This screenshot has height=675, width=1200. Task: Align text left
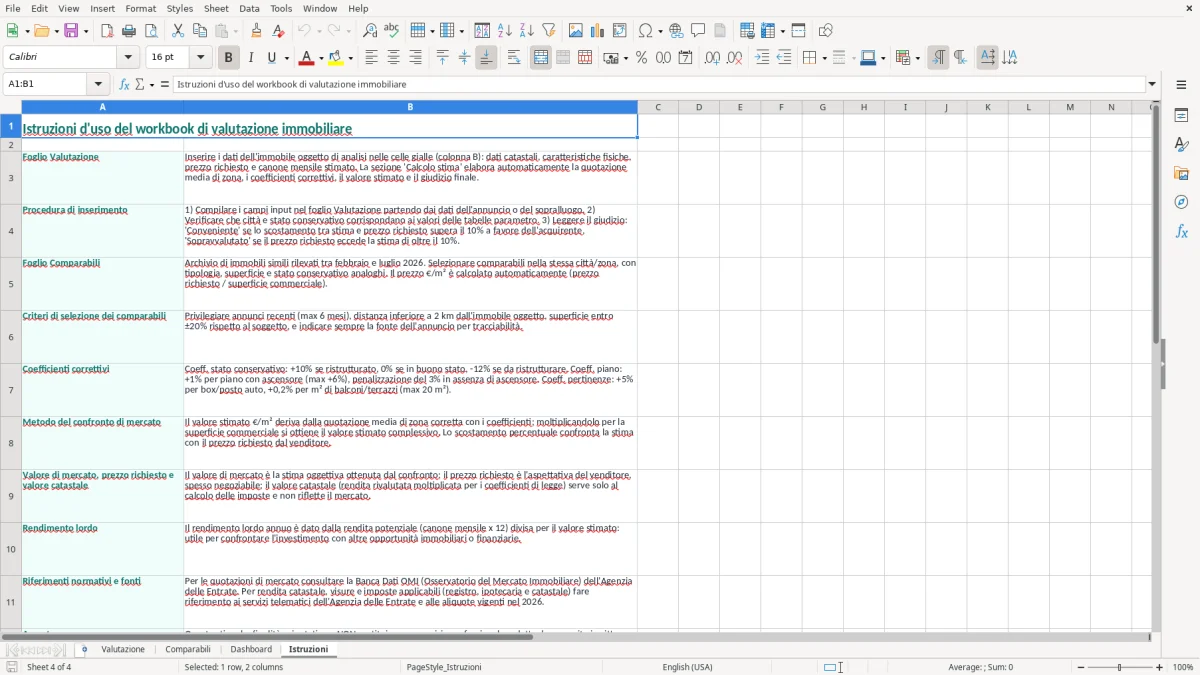pos(372,58)
